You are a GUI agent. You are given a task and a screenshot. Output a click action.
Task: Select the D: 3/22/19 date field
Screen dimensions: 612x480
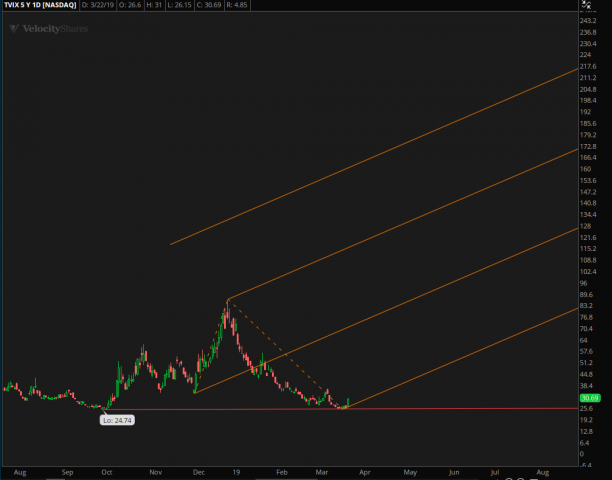pos(98,5)
